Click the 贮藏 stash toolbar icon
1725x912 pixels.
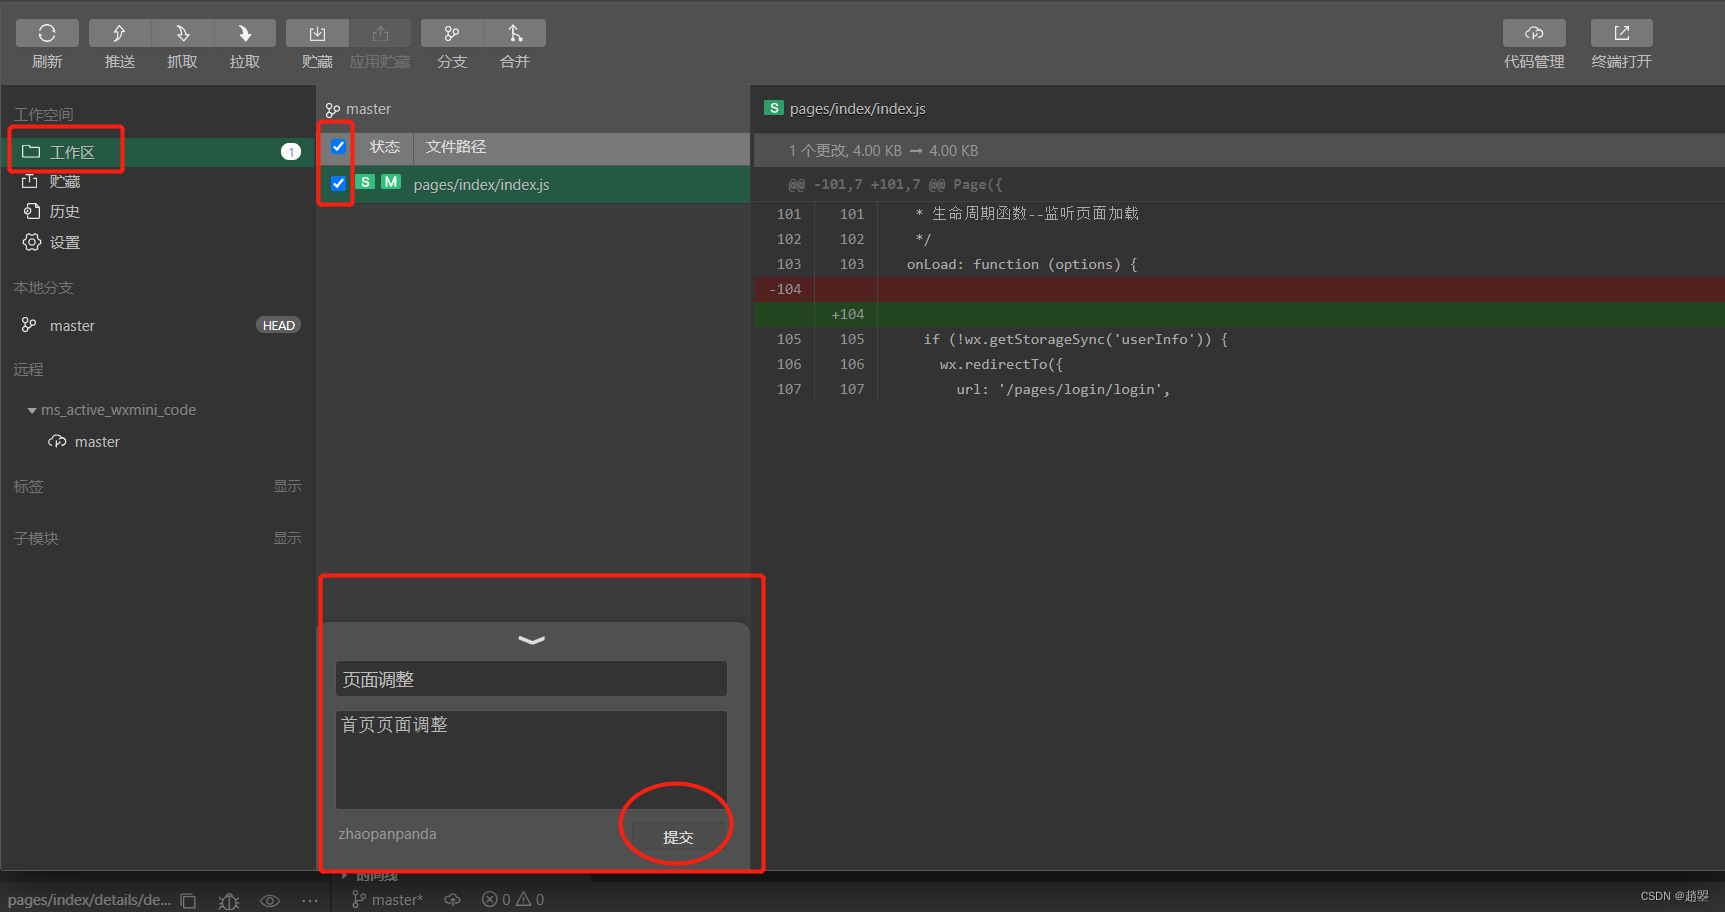click(317, 33)
